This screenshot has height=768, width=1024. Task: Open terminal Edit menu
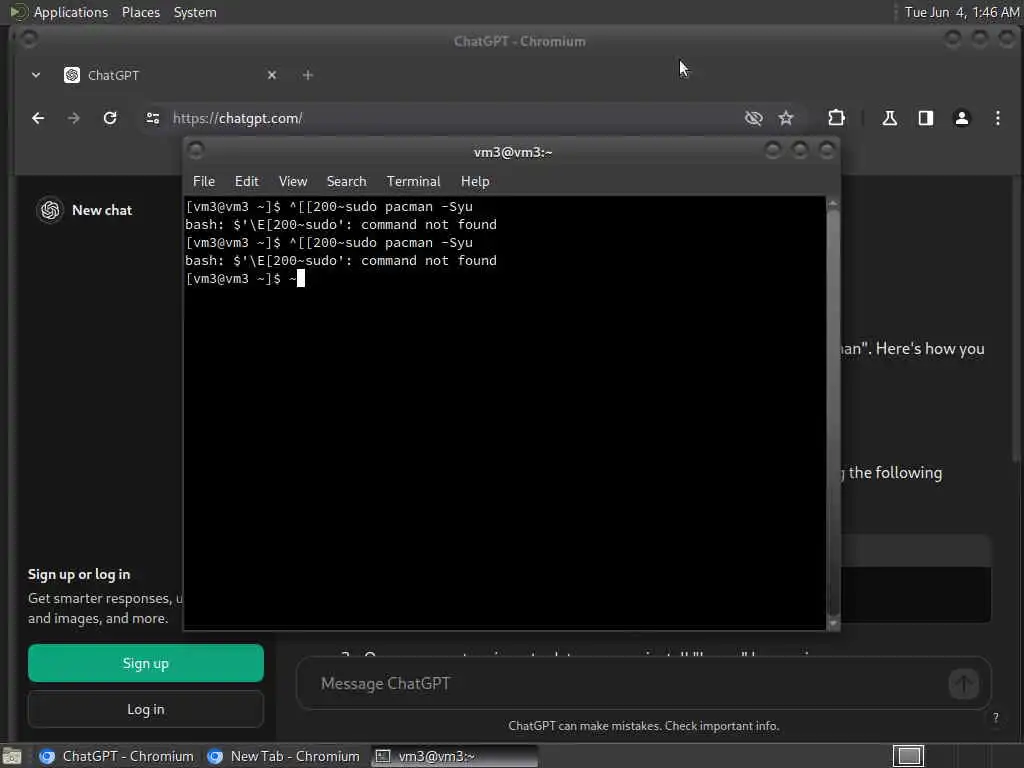tap(247, 182)
